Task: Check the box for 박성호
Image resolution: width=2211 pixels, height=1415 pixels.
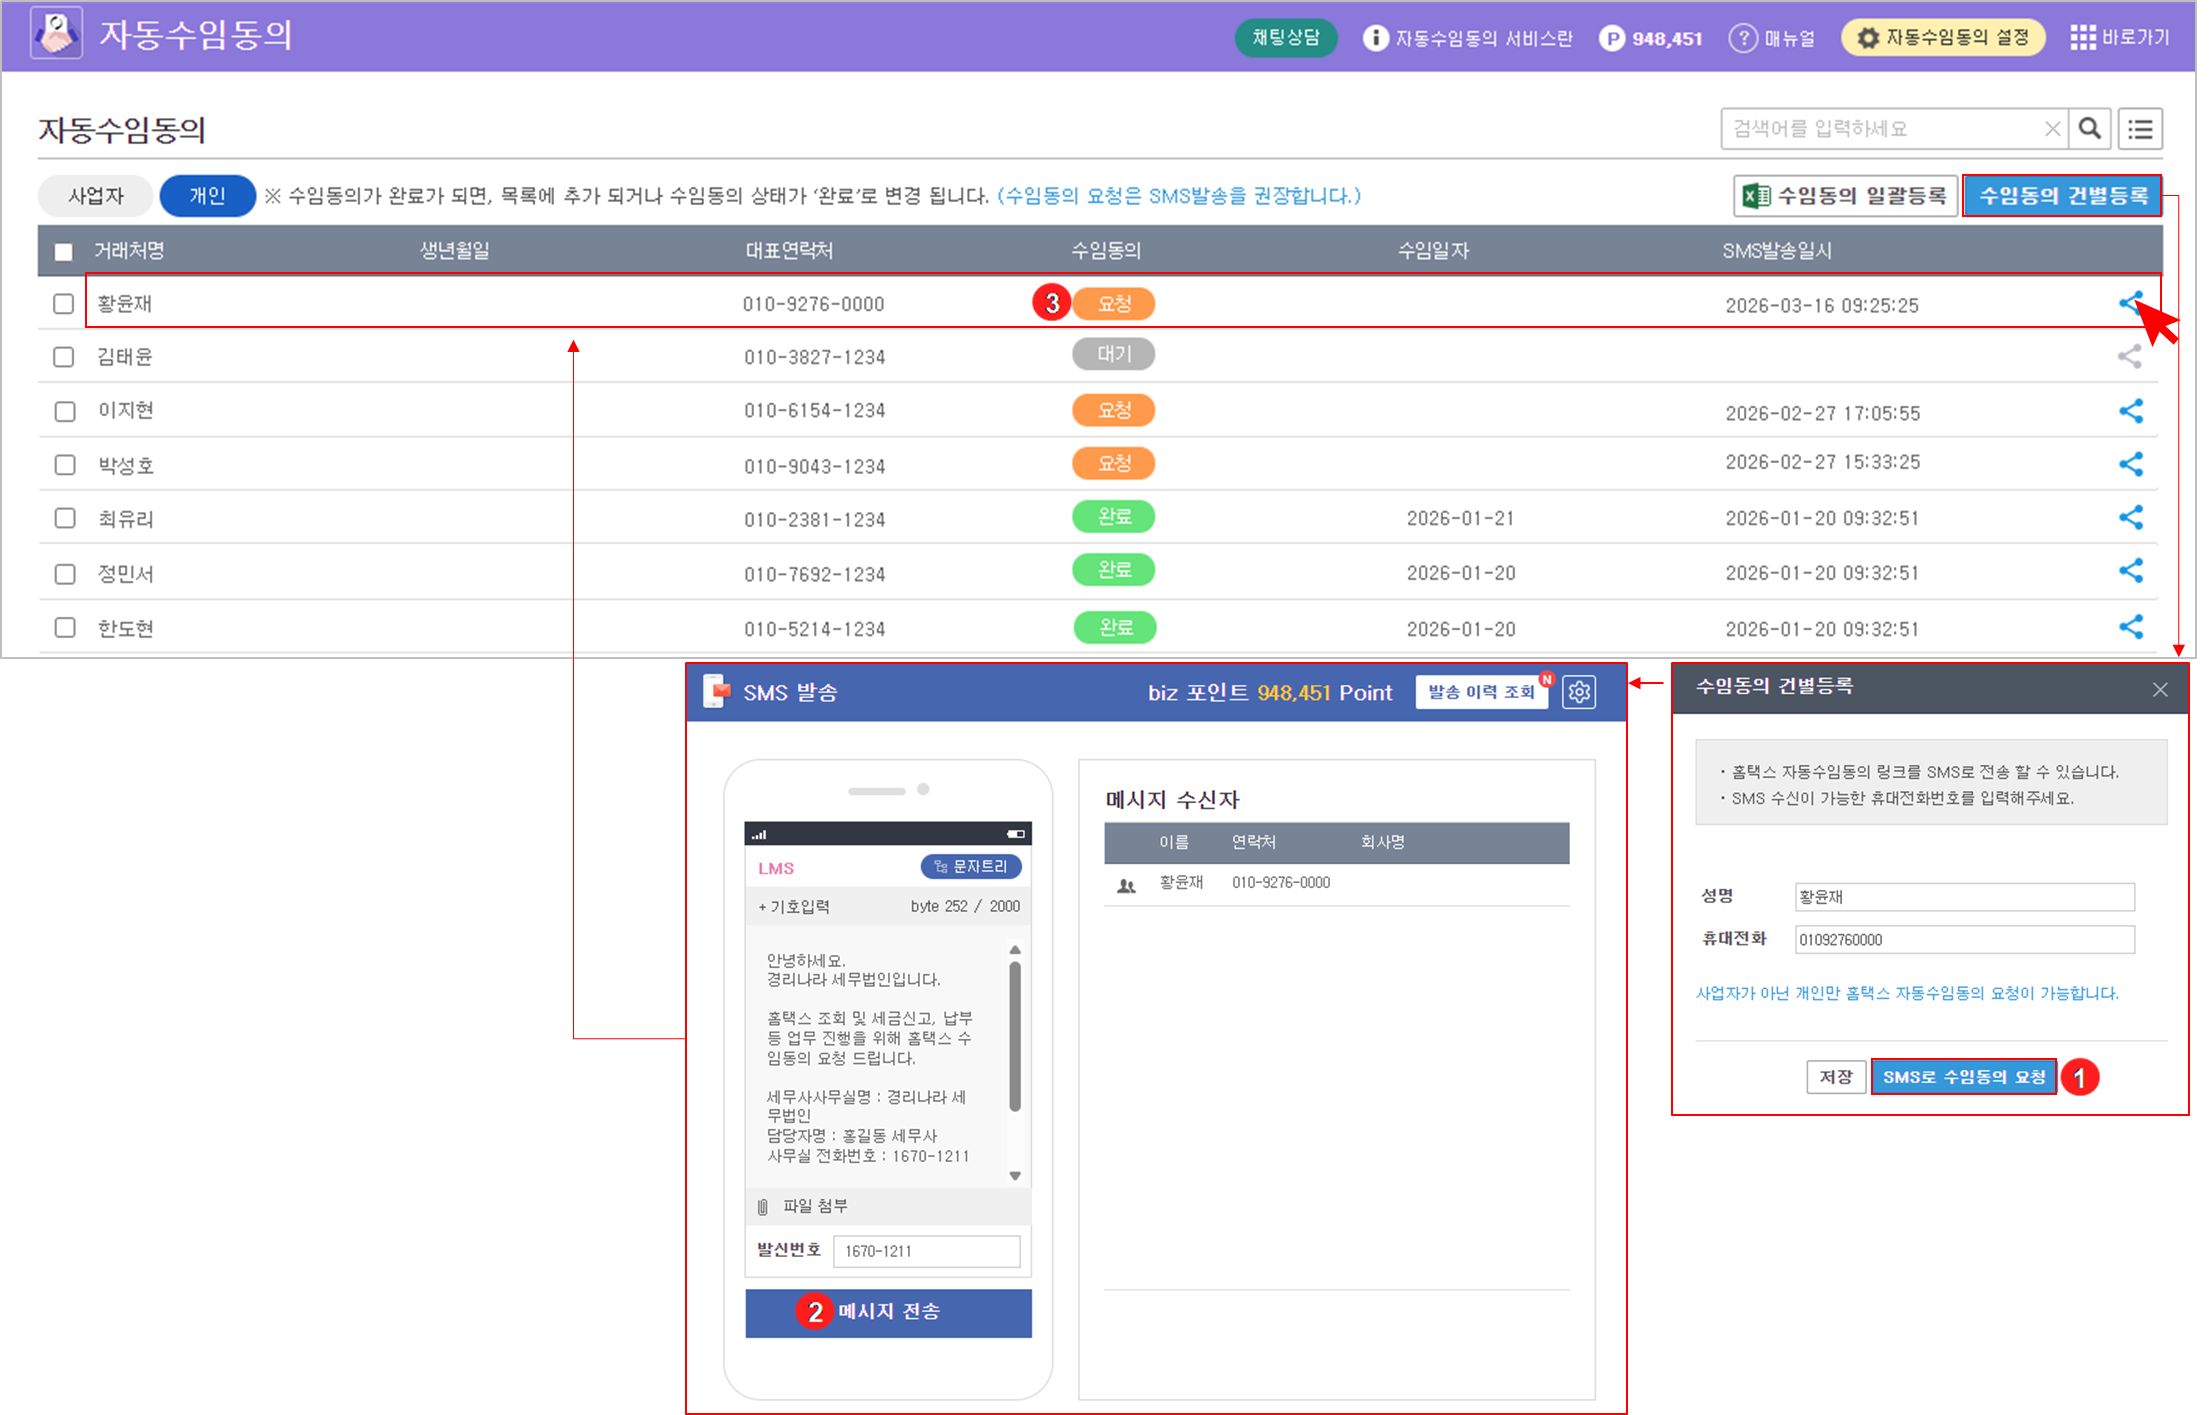Action: 65,465
